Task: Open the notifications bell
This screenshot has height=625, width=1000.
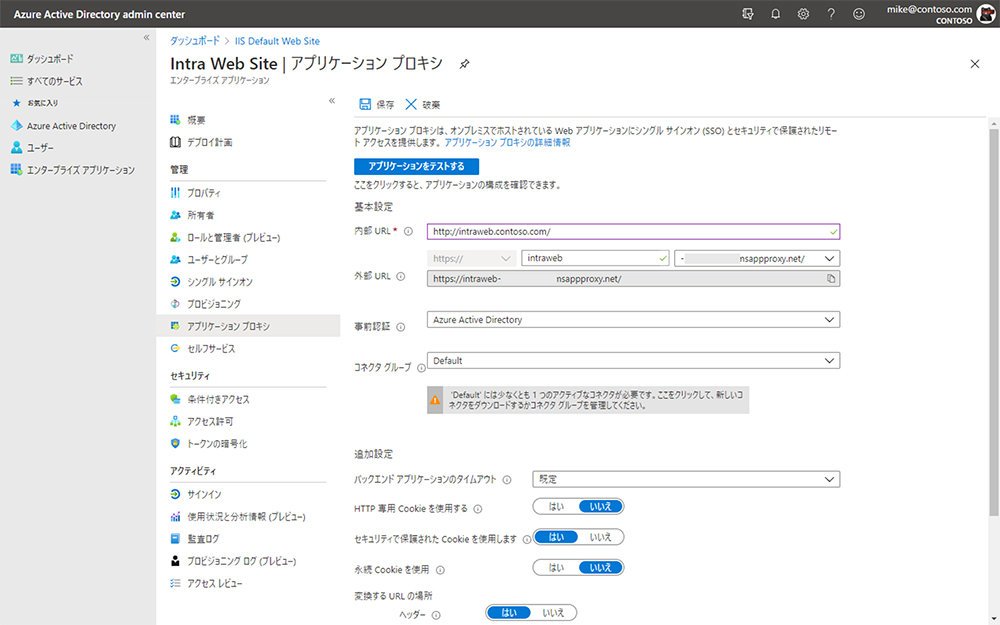Action: pos(776,13)
